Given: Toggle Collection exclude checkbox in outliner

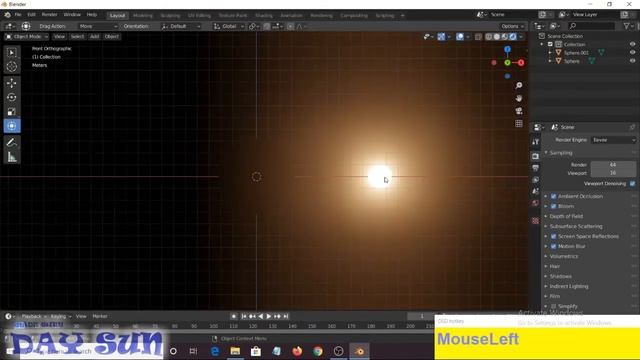Looking at the screenshot, I should [550, 44].
